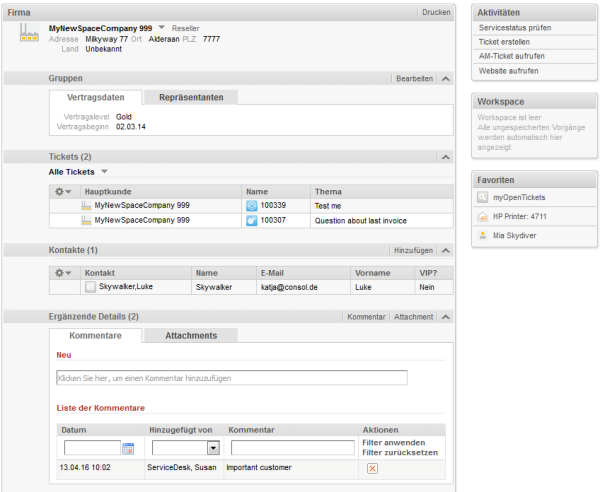The height and width of the screenshot is (492, 600).
Task: Open myOpenTickets favorite search
Action: (518, 197)
